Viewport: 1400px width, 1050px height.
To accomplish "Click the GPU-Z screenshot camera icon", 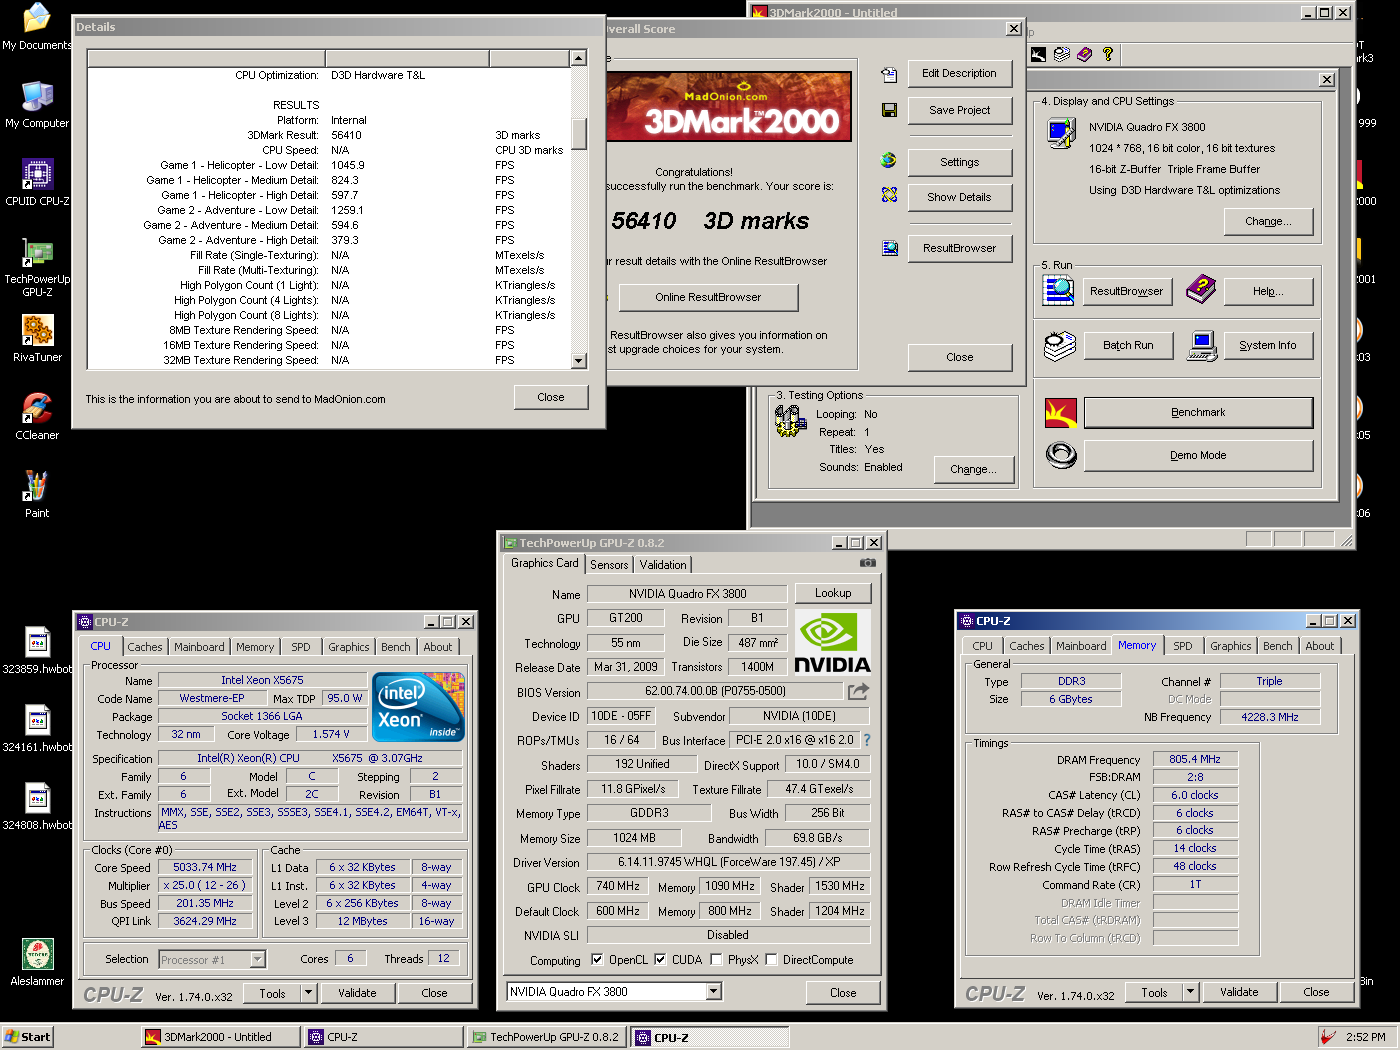I will point(868,563).
